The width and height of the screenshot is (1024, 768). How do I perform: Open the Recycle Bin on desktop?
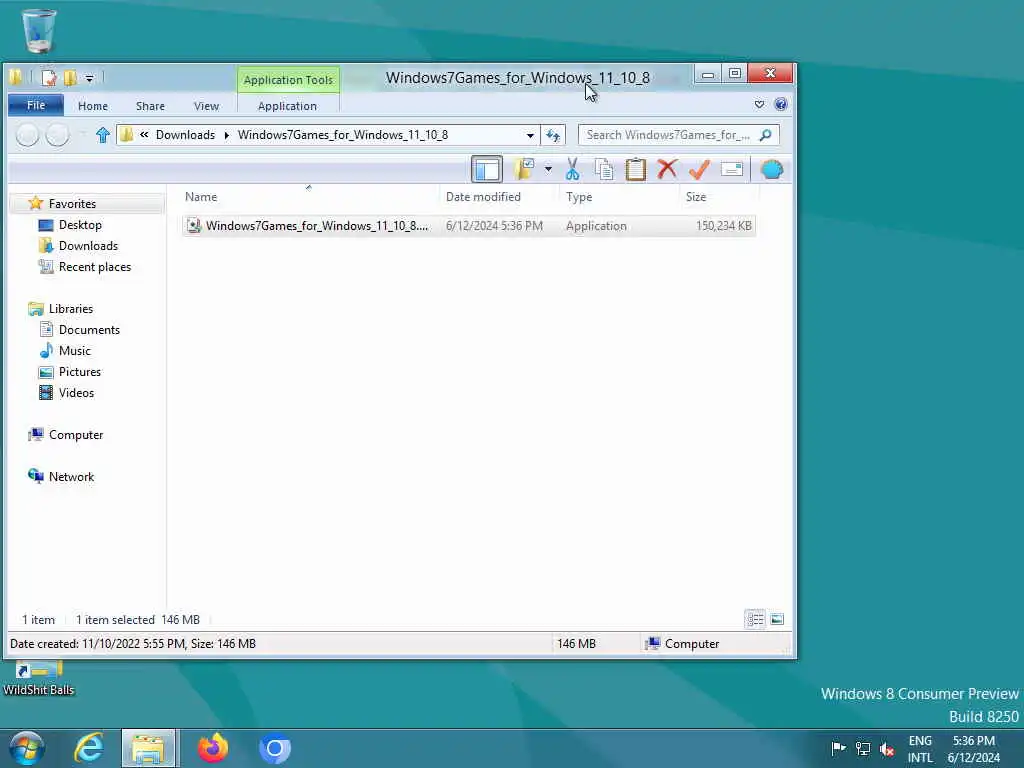pos(39,31)
